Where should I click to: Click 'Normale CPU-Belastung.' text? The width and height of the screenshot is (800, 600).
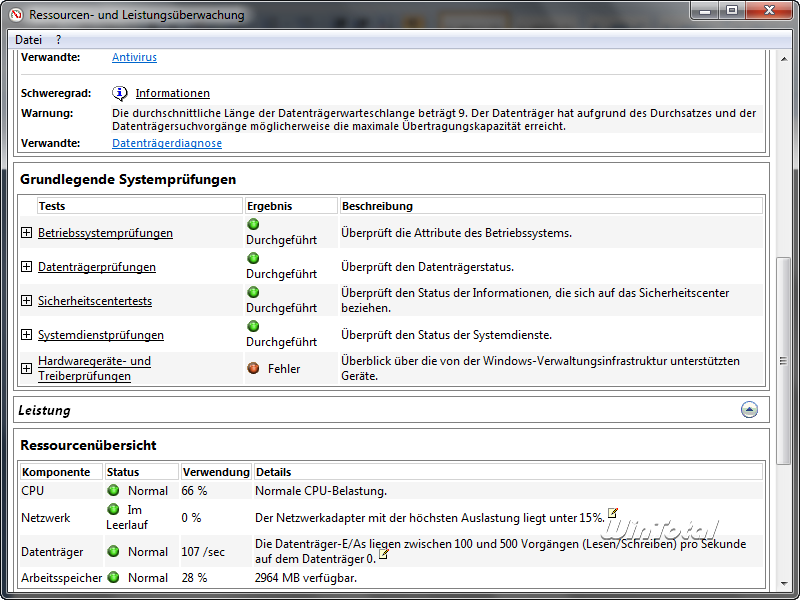pos(321,491)
